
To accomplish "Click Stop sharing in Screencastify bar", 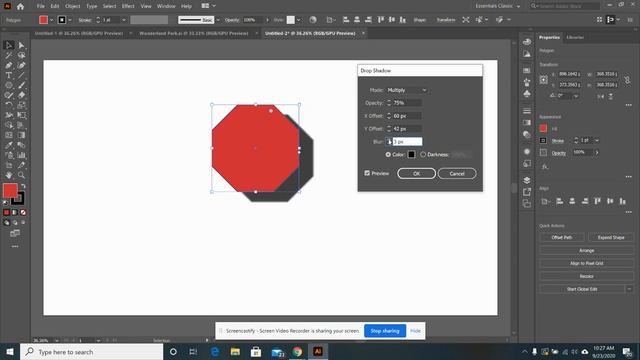I will coord(385,331).
